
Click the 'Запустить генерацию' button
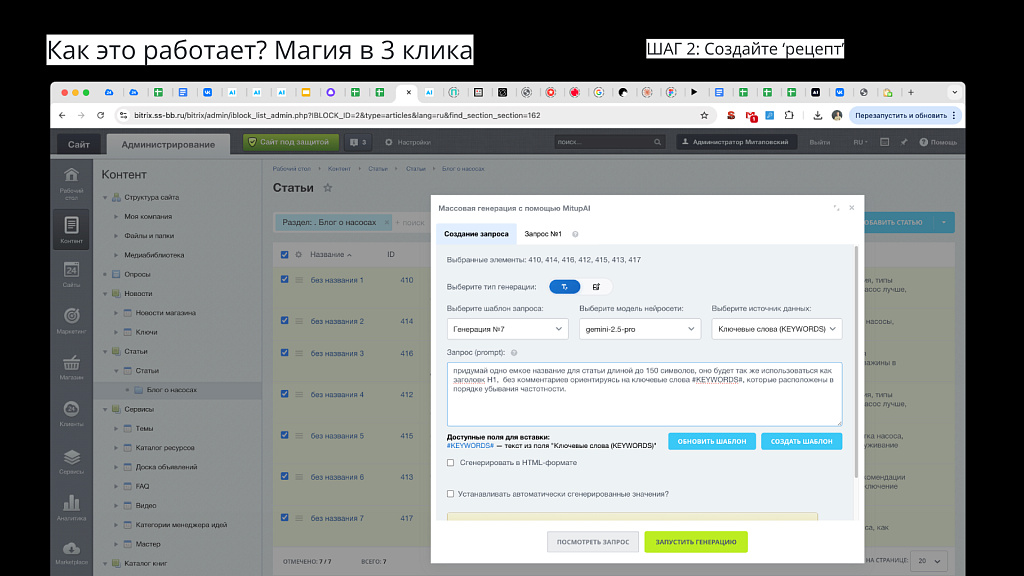695,542
